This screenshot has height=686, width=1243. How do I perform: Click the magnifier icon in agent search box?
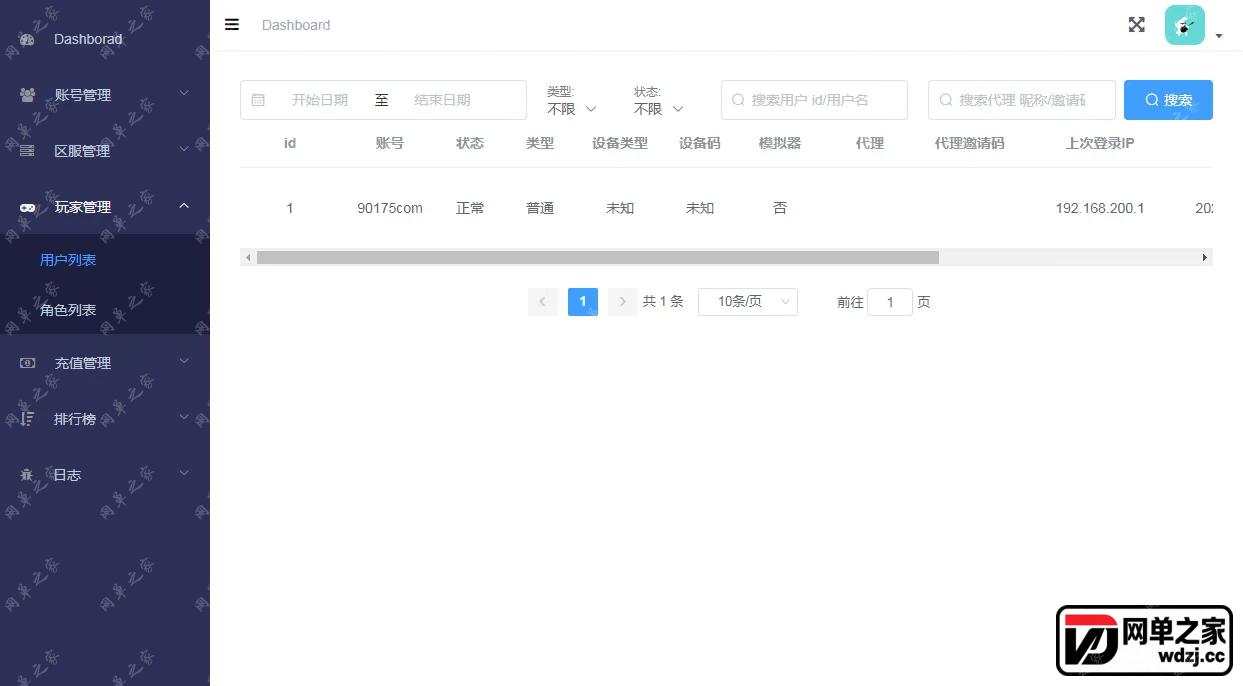tap(946, 100)
